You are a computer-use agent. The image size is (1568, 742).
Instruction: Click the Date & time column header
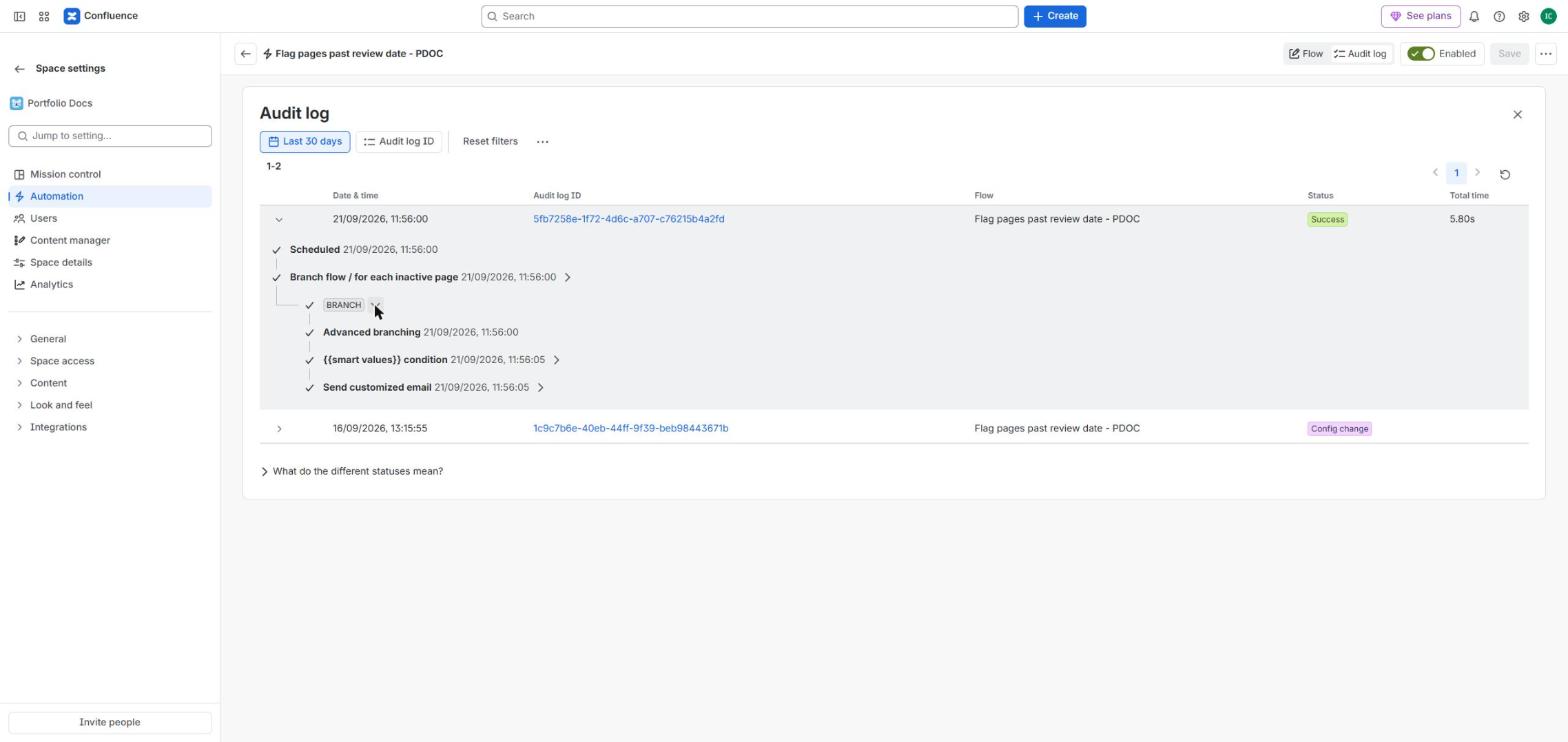click(x=355, y=196)
